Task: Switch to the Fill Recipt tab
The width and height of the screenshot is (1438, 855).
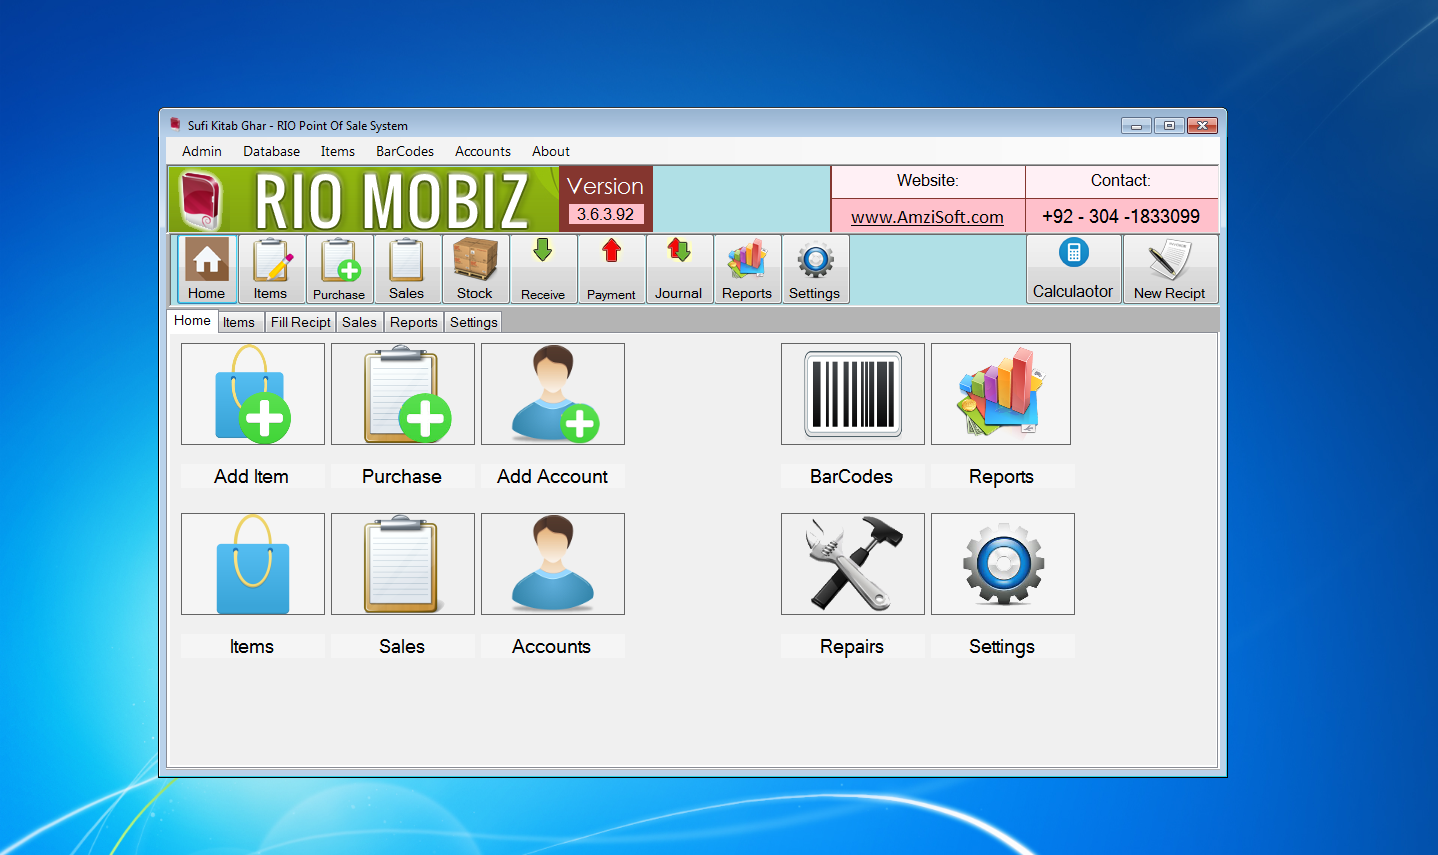Action: tap(300, 322)
